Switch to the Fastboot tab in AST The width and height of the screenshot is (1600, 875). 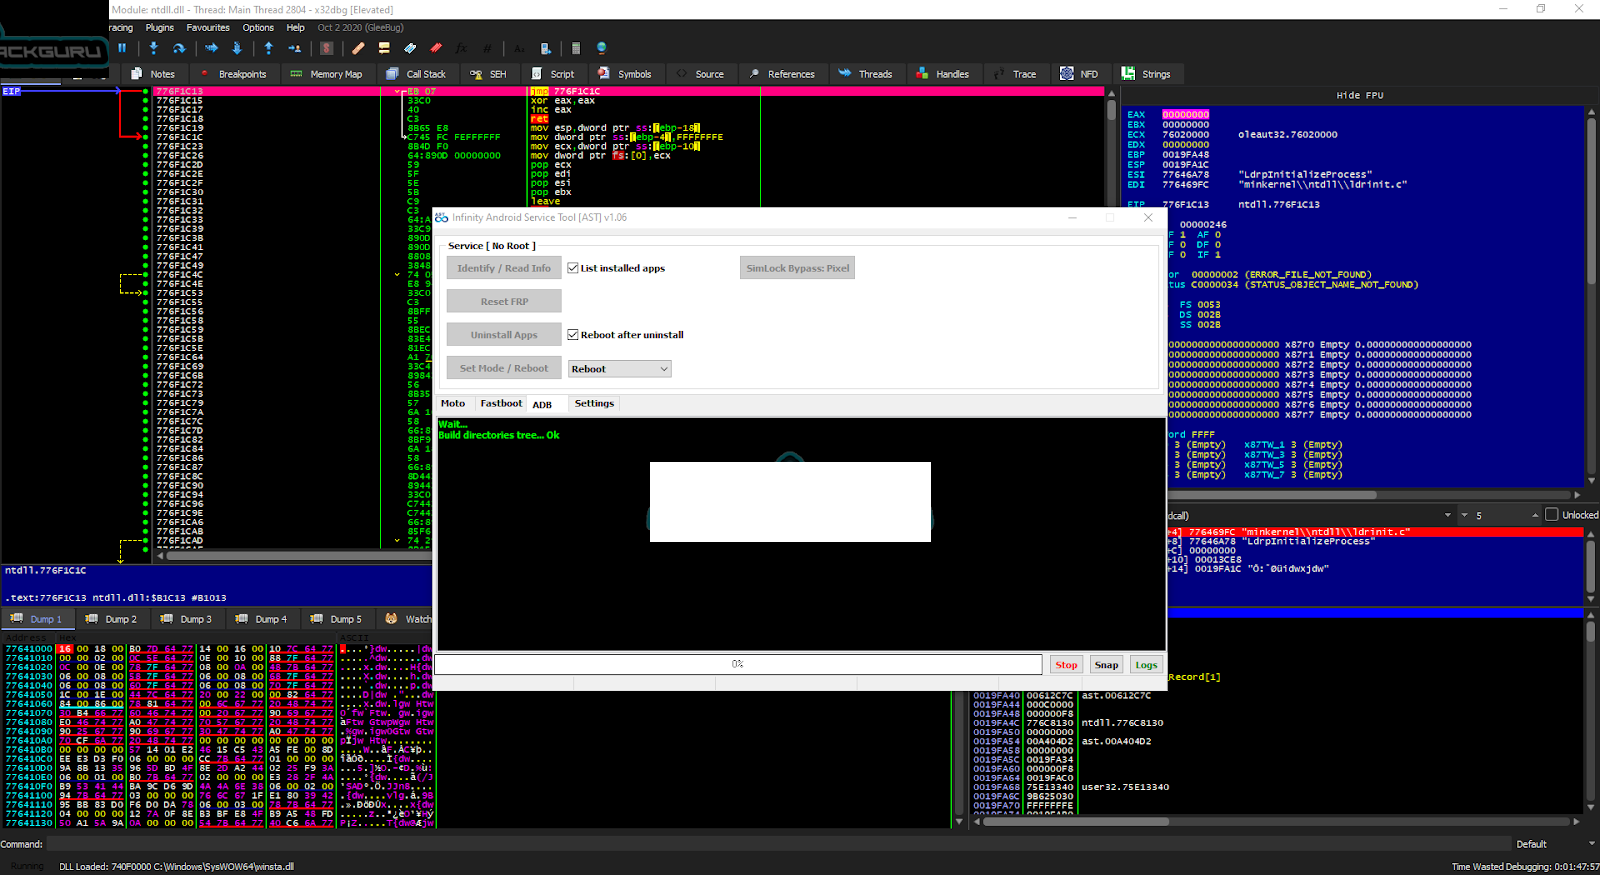coord(501,403)
